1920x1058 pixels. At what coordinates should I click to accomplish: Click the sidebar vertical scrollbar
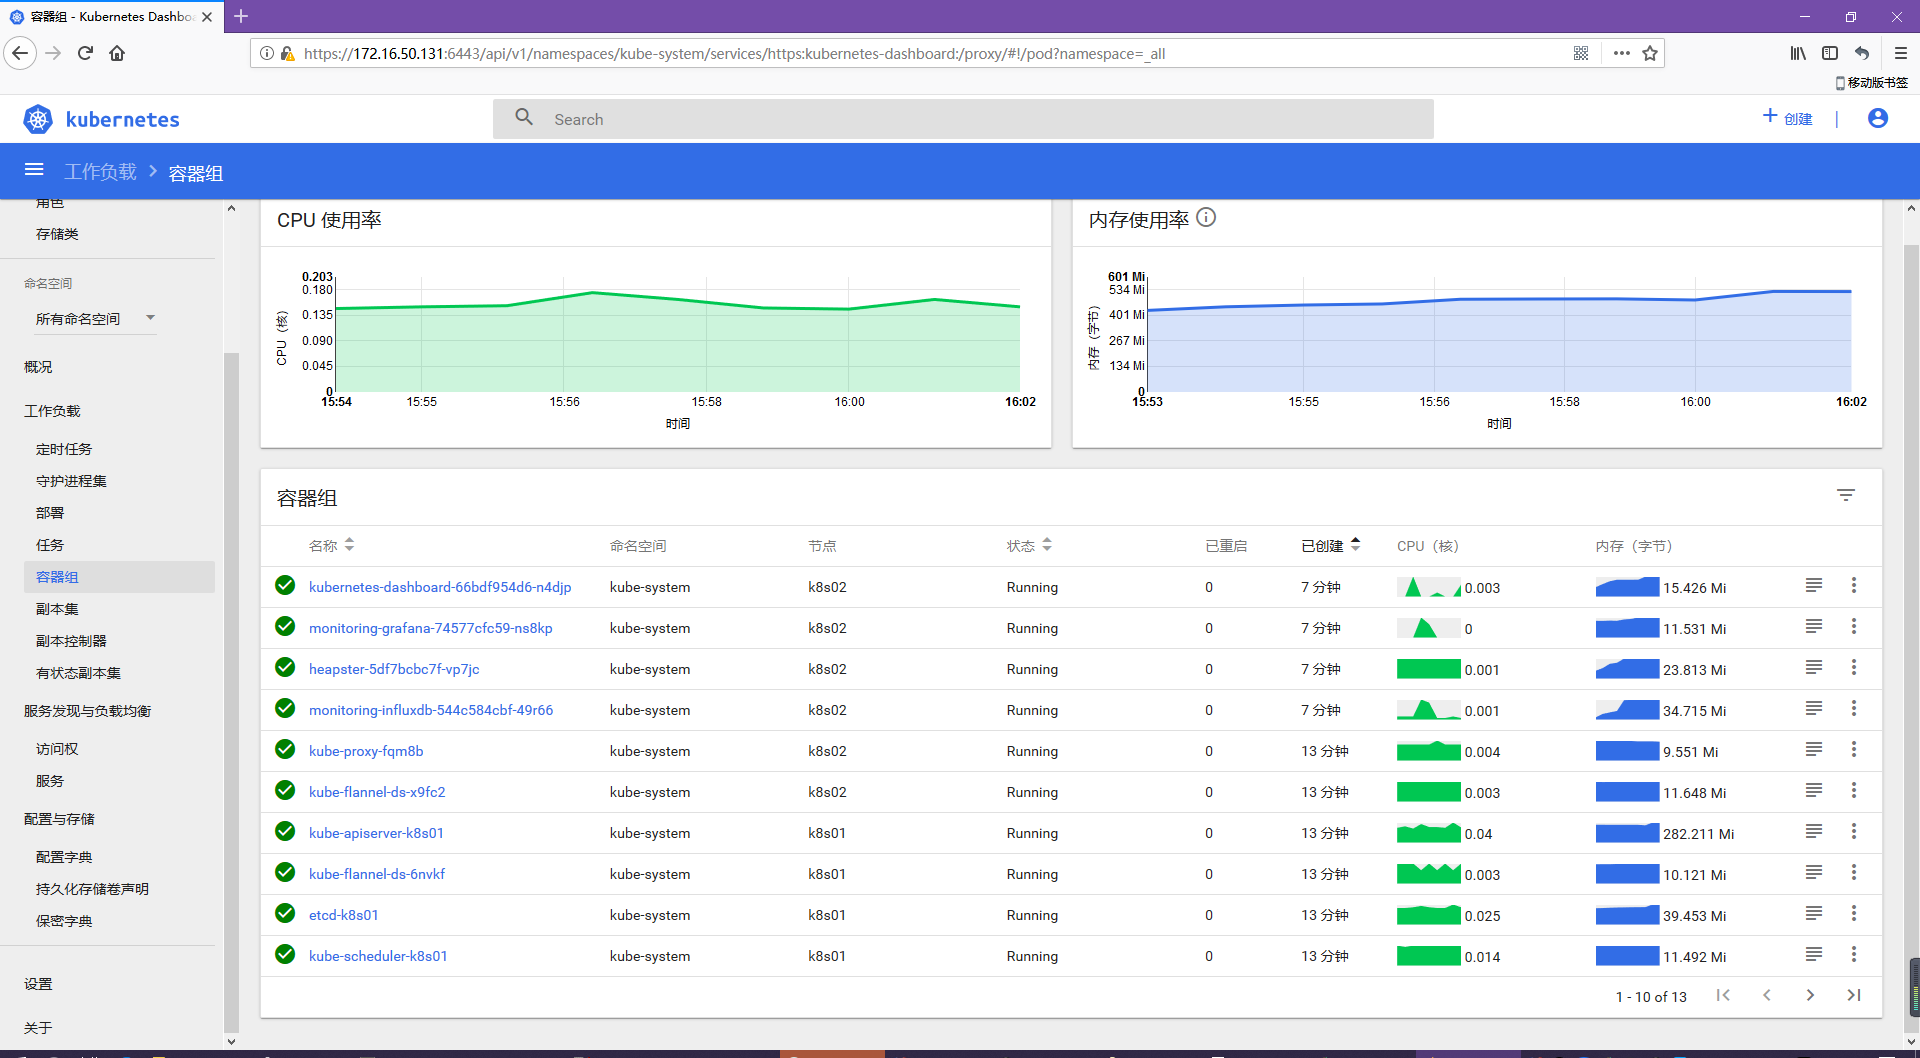point(231,690)
